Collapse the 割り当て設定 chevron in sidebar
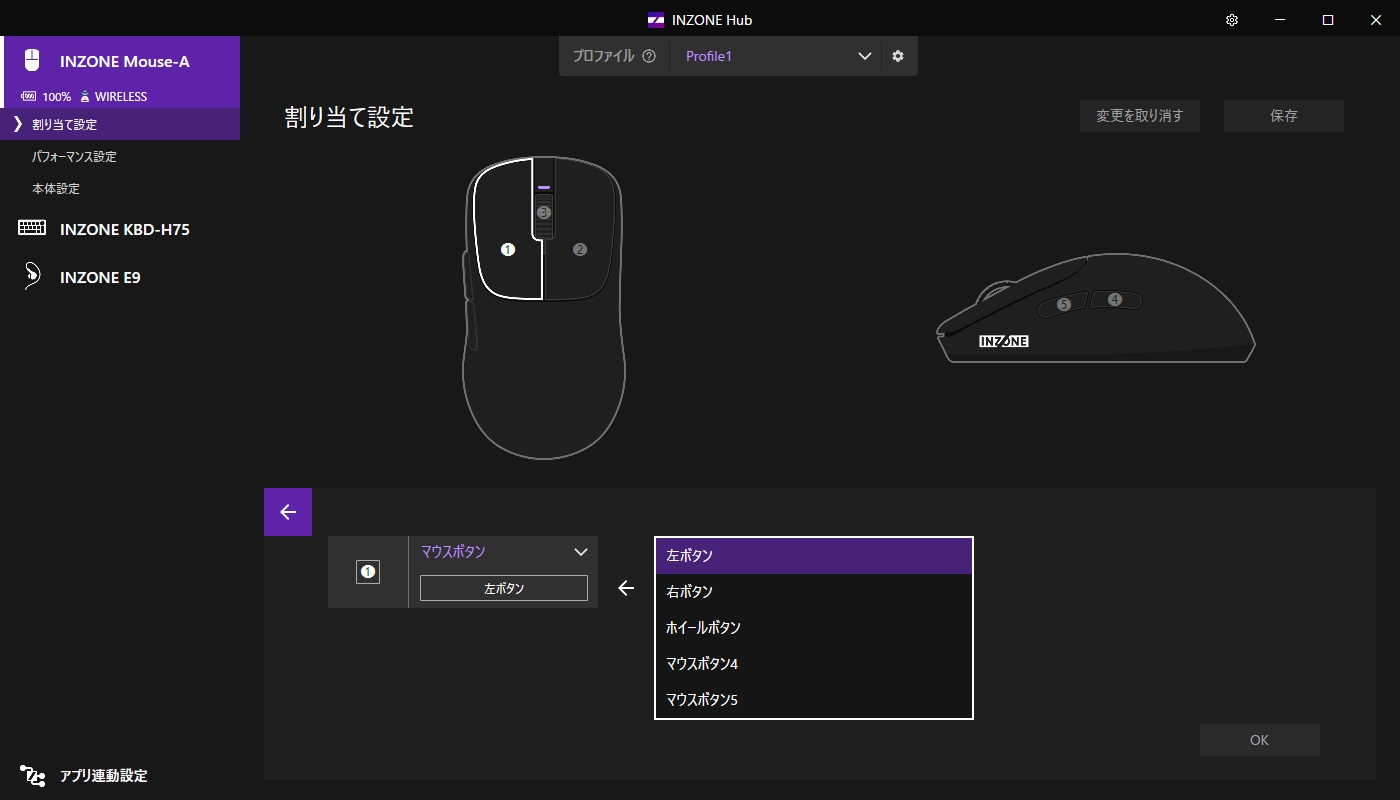Image resolution: width=1400 pixels, height=800 pixels. (17, 124)
